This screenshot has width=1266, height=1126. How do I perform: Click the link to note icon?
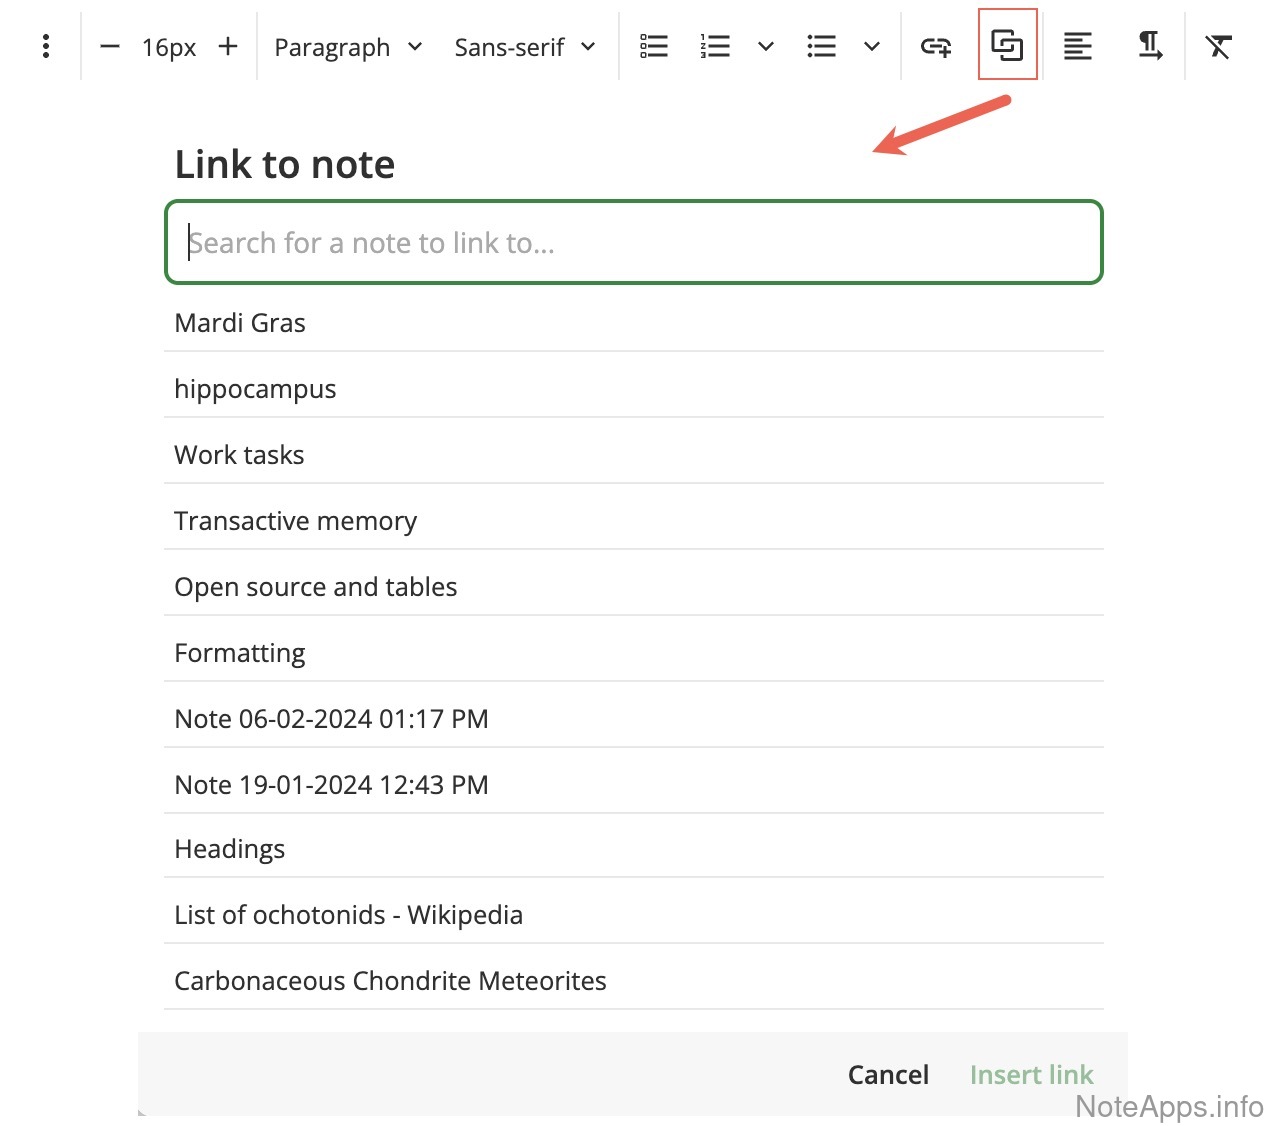point(1007,45)
